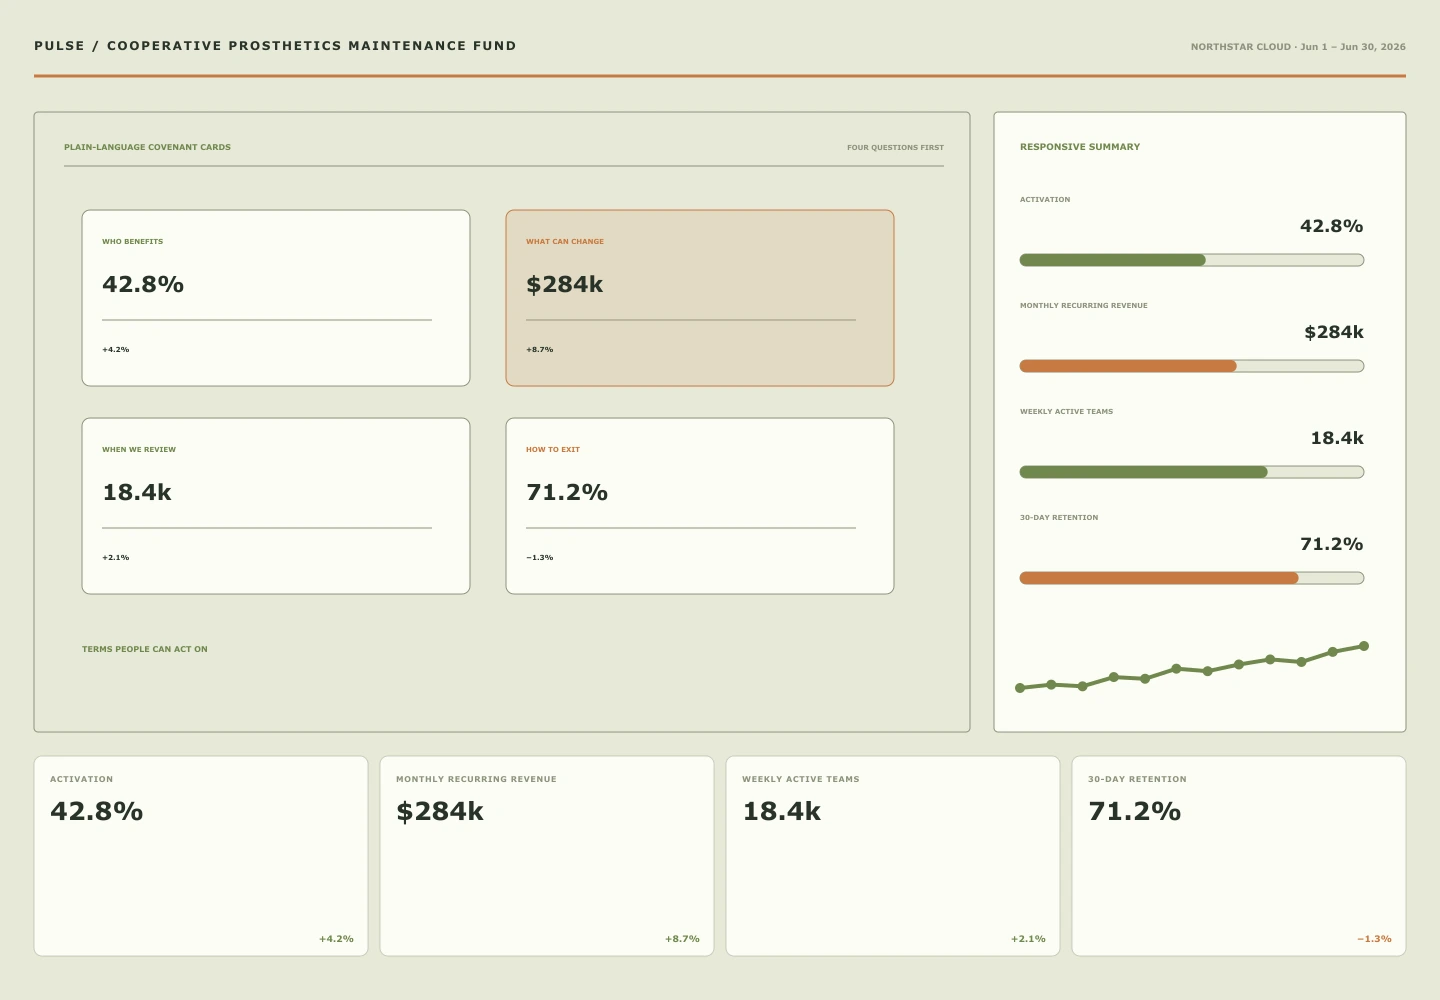Click the Four Questions First label
The height and width of the screenshot is (1000, 1440).
895,147
